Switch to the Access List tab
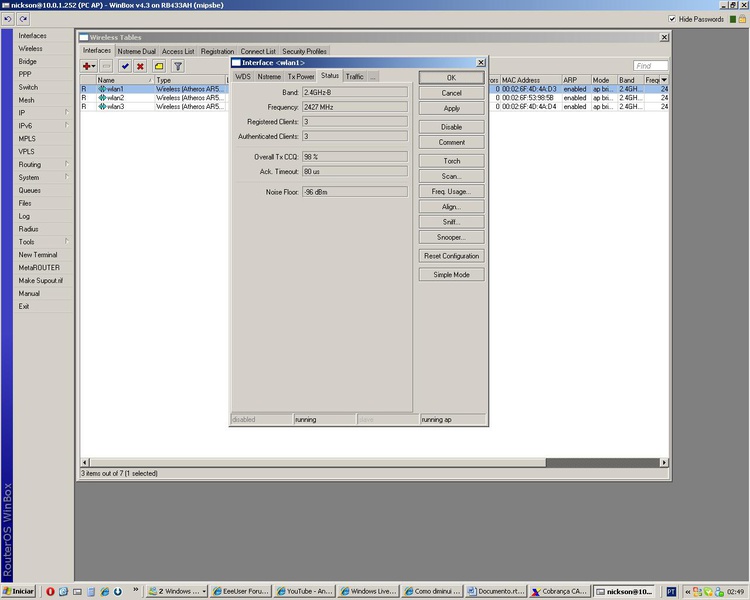750x600 pixels. [x=178, y=51]
